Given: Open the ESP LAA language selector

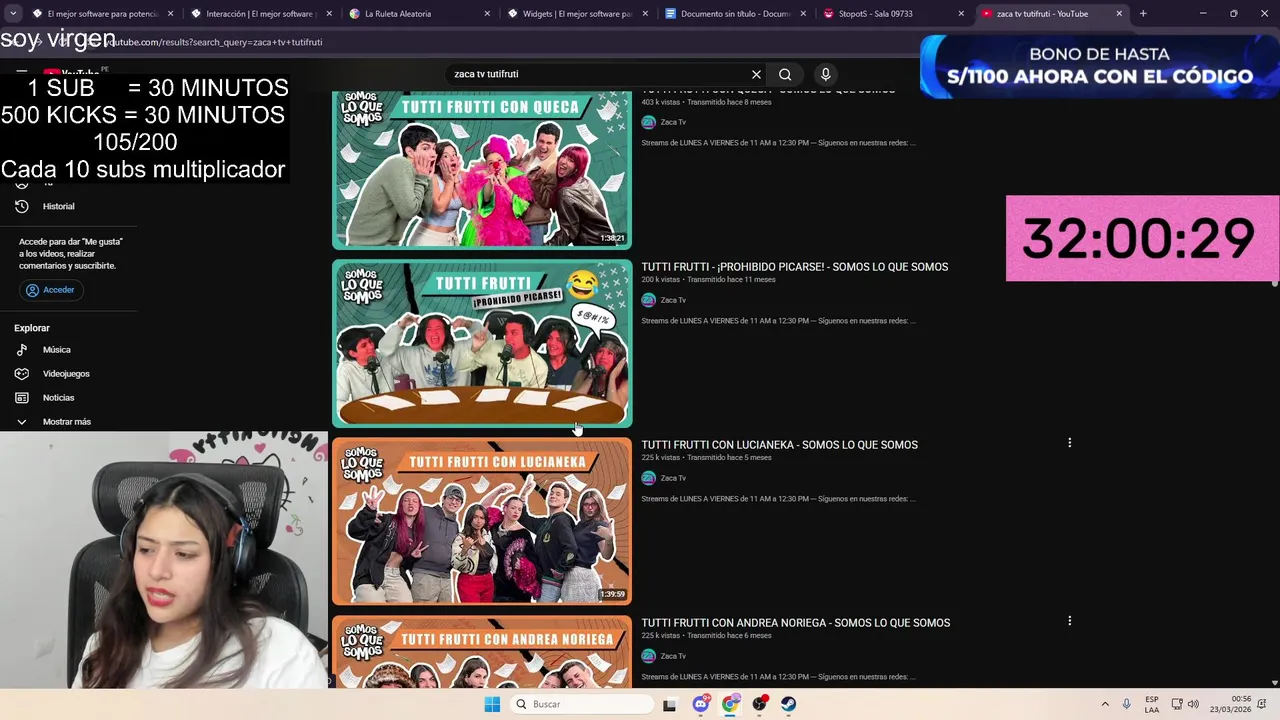Looking at the screenshot, I should (x=1152, y=704).
